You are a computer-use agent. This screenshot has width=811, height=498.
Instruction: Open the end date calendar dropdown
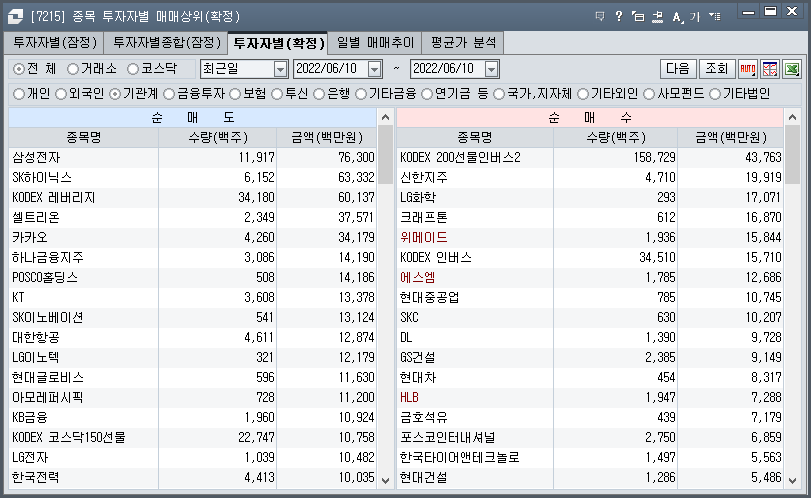click(491, 69)
